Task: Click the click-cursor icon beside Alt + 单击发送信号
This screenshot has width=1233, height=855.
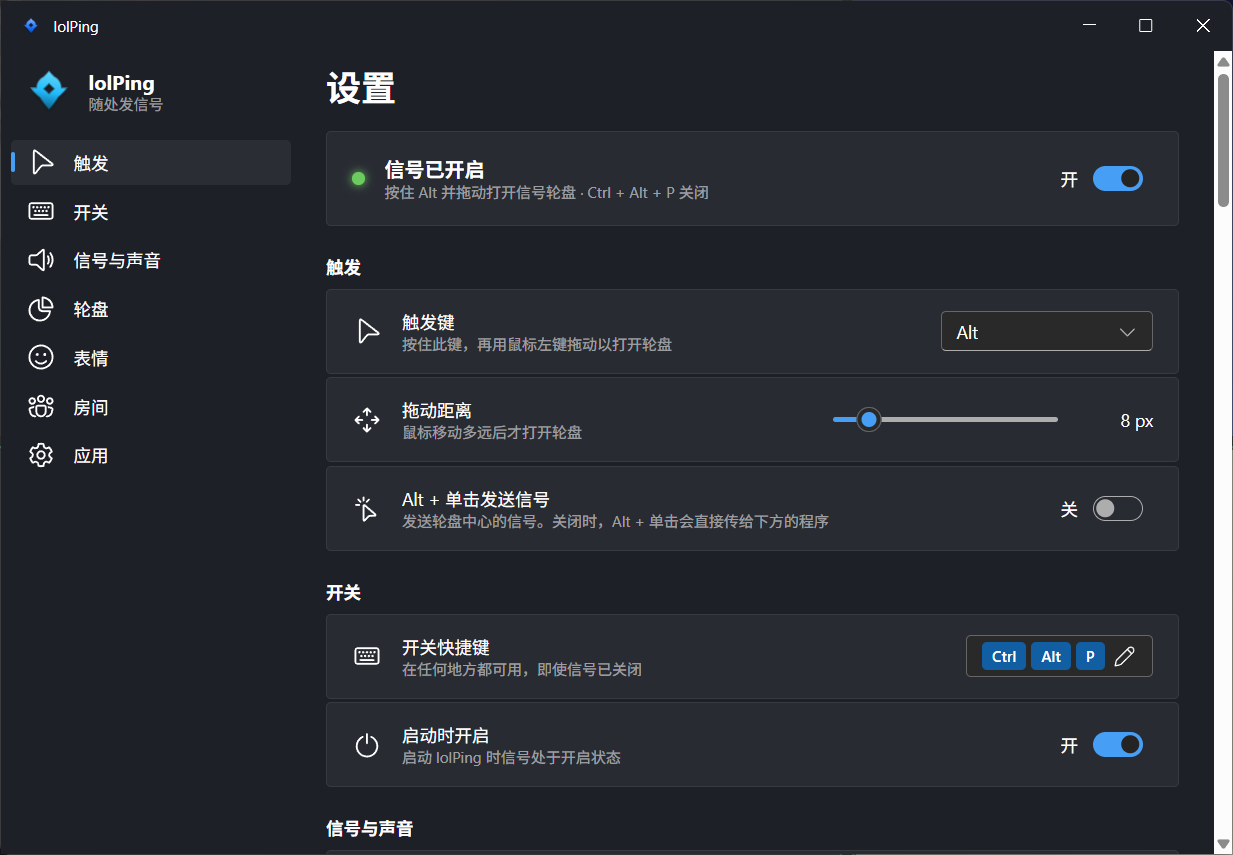Action: [366, 509]
